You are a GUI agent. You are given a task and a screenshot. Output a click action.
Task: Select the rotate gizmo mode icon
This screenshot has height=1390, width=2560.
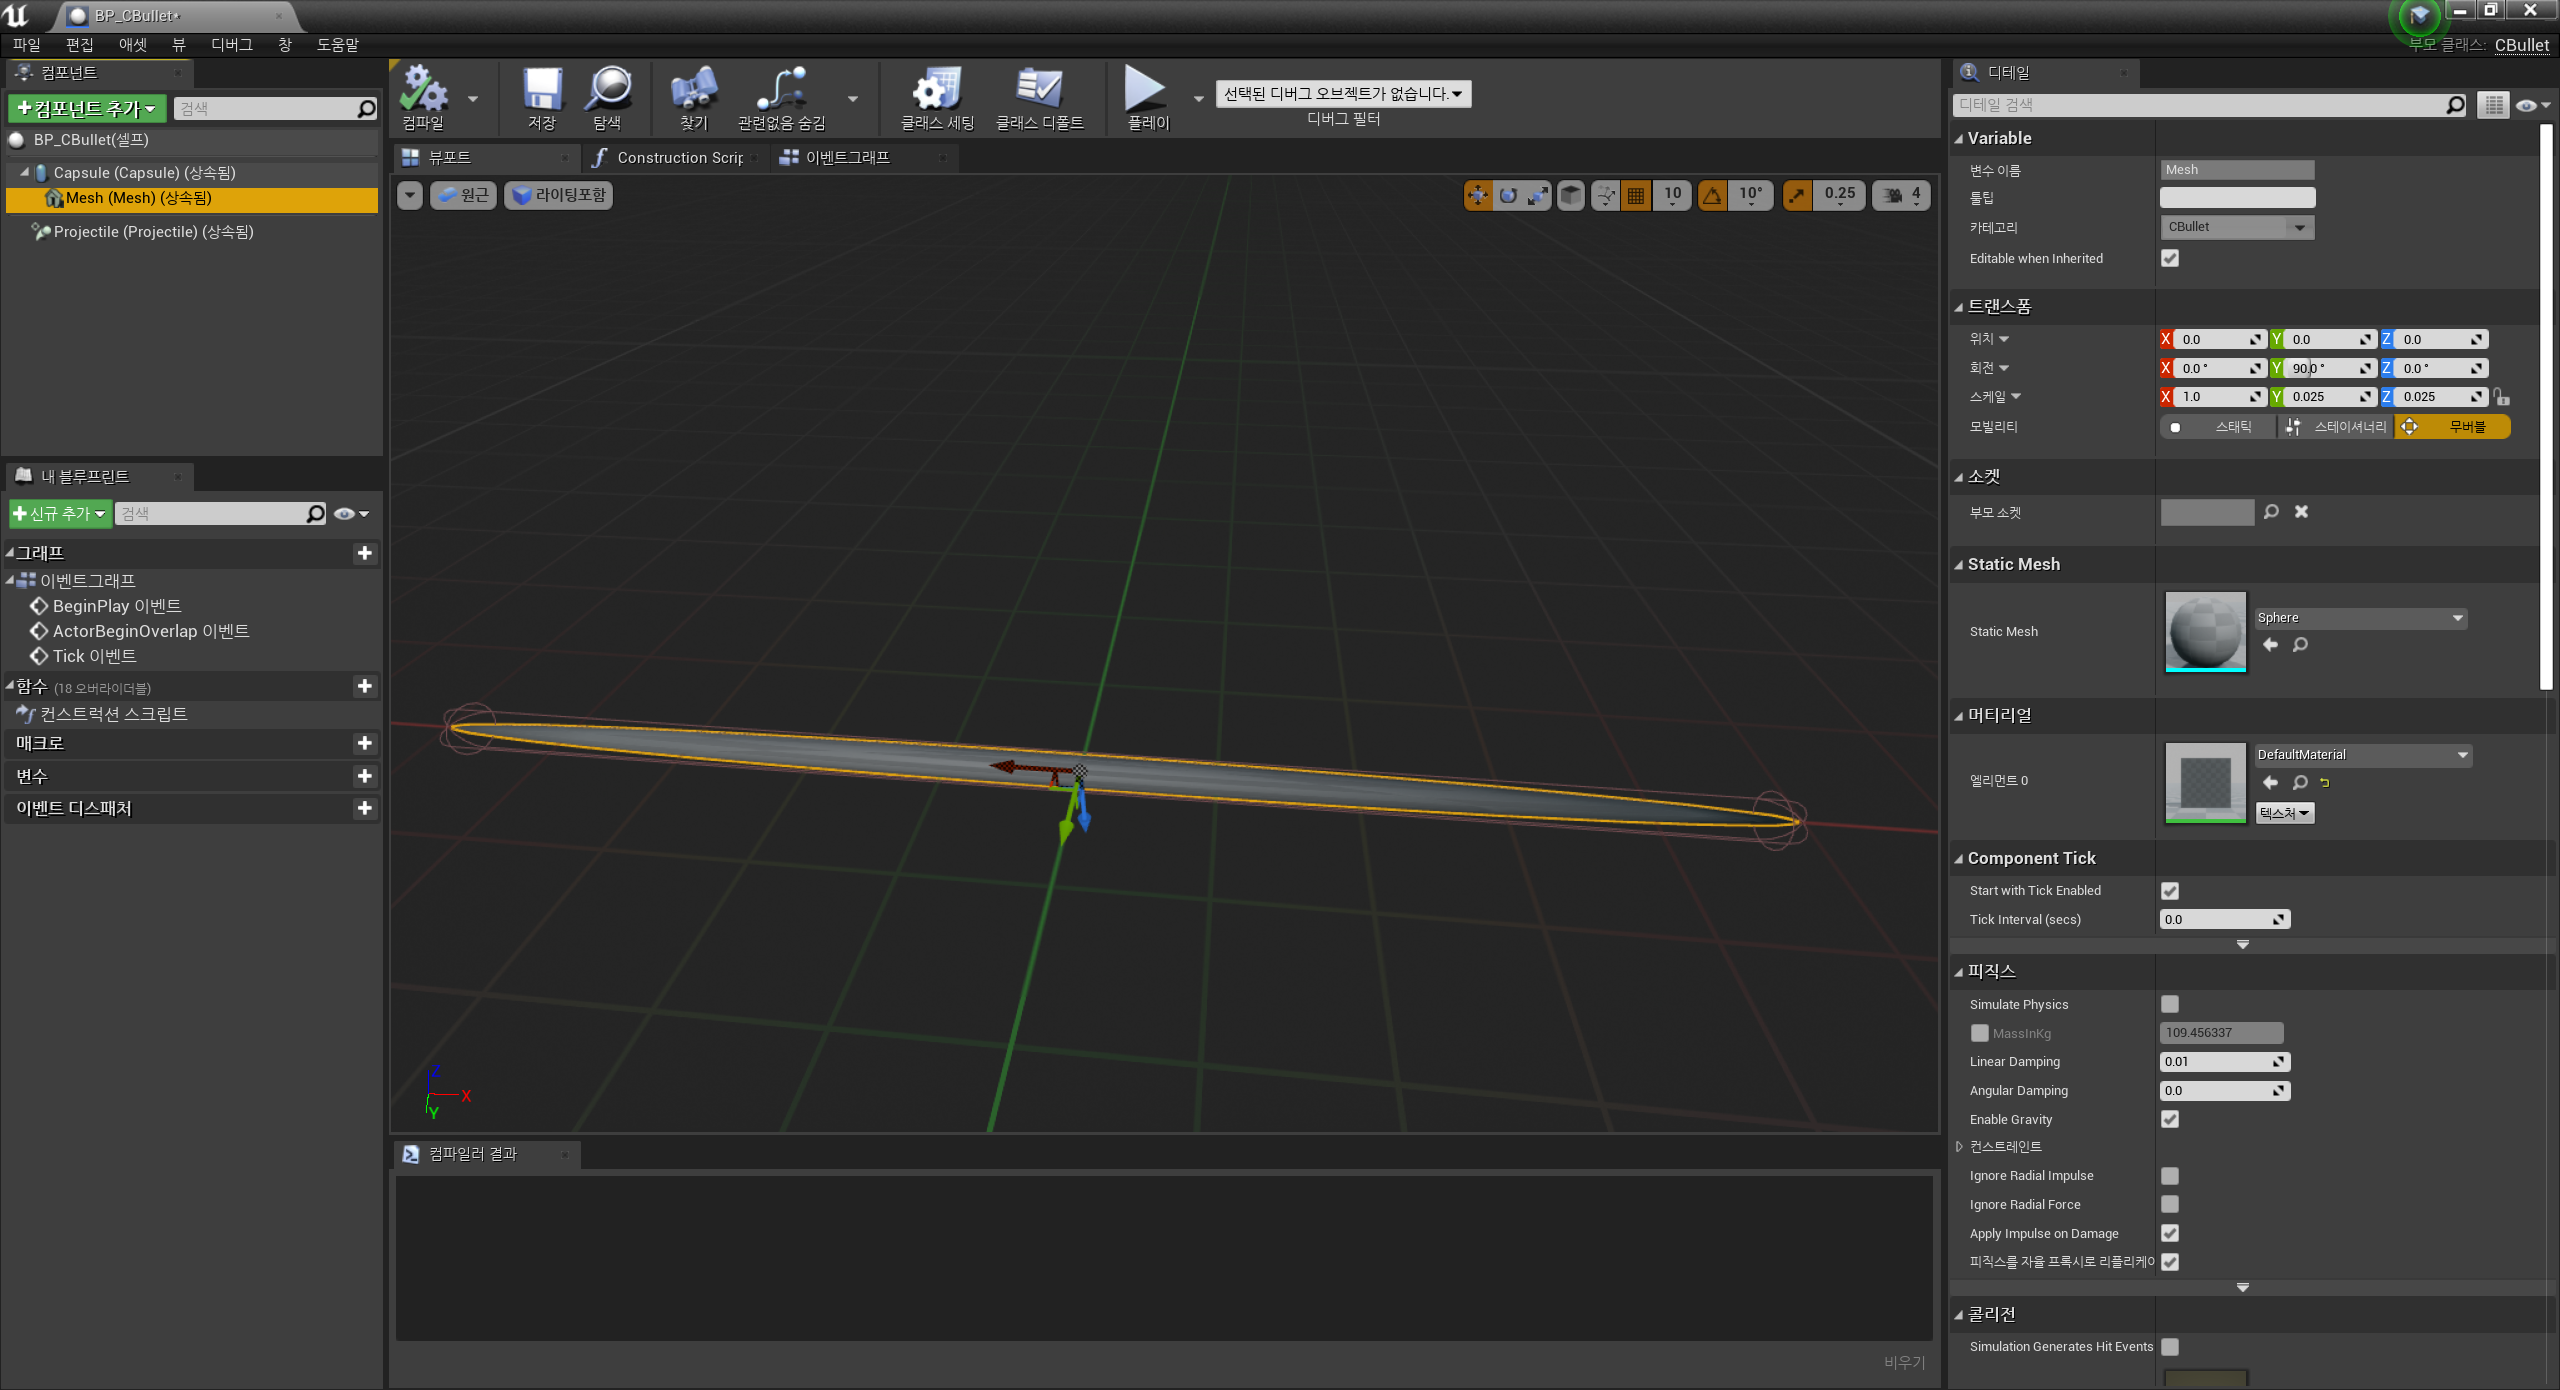(1508, 195)
